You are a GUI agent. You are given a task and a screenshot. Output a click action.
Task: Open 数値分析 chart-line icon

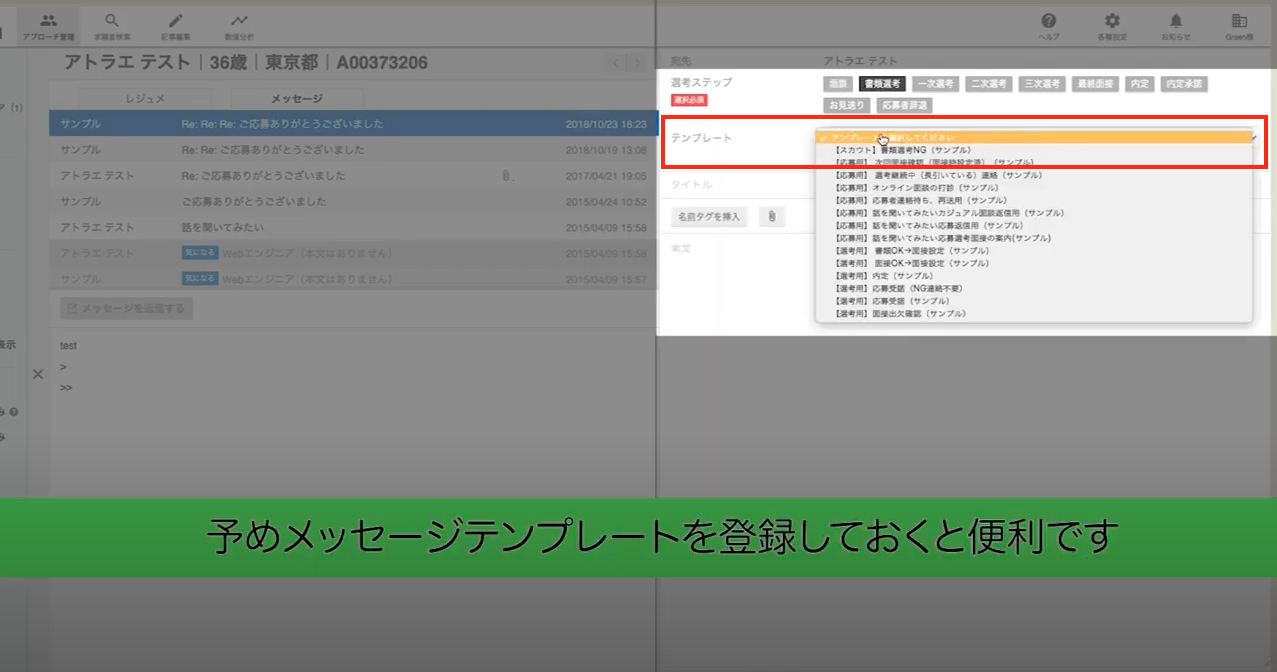coord(239,20)
